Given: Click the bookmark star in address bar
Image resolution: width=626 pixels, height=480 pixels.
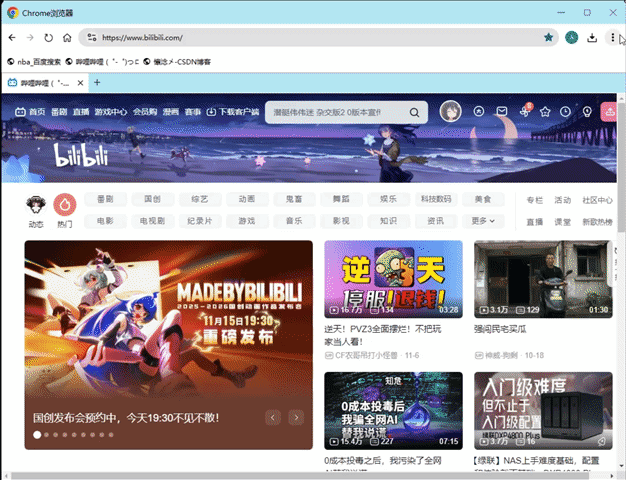Looking at the screenshot, I should pos(549,38).
